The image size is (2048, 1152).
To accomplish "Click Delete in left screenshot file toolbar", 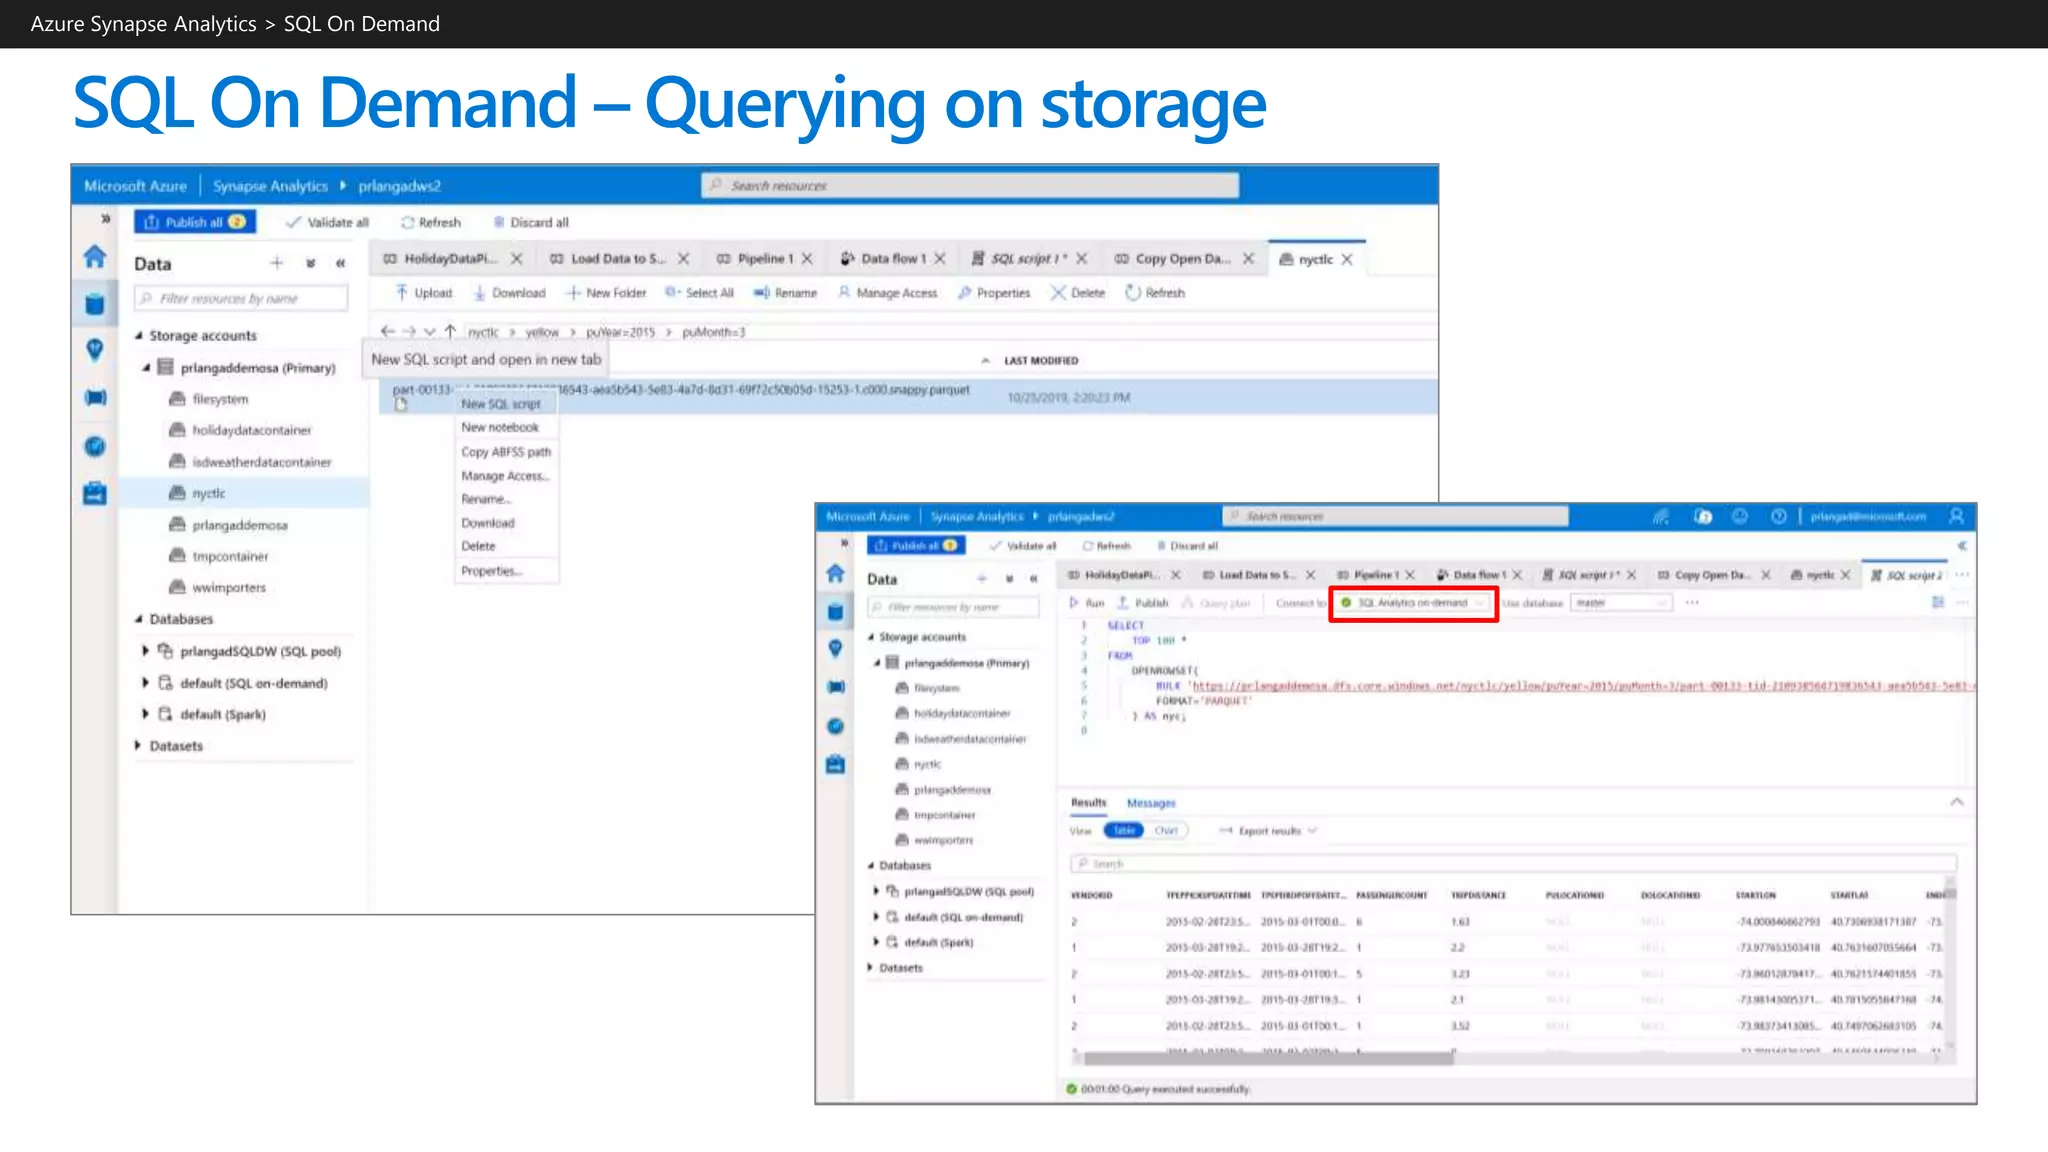I will click(x=1077, y=293).
